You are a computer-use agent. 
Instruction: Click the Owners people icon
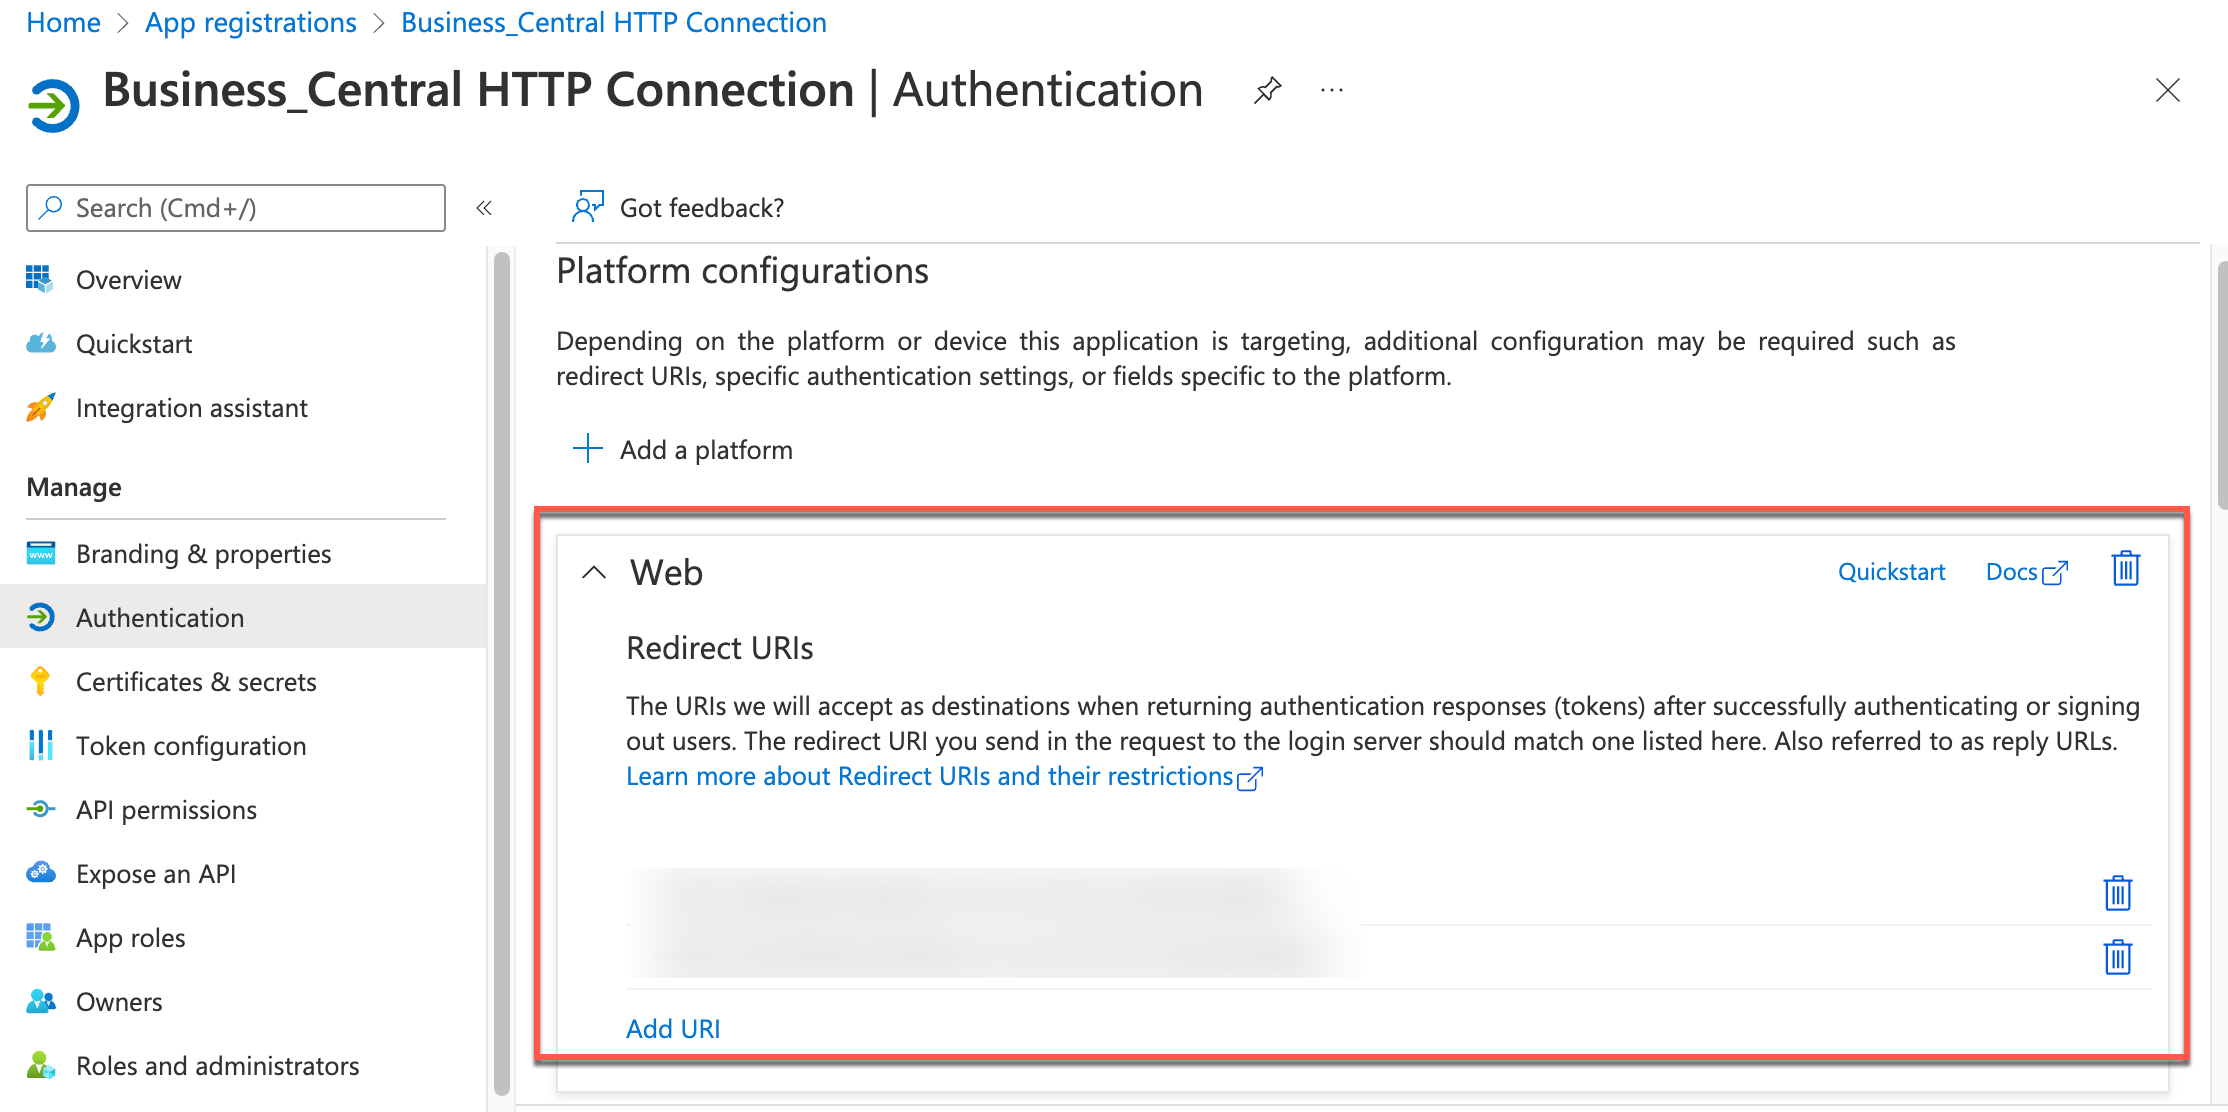coord(40,1002)
